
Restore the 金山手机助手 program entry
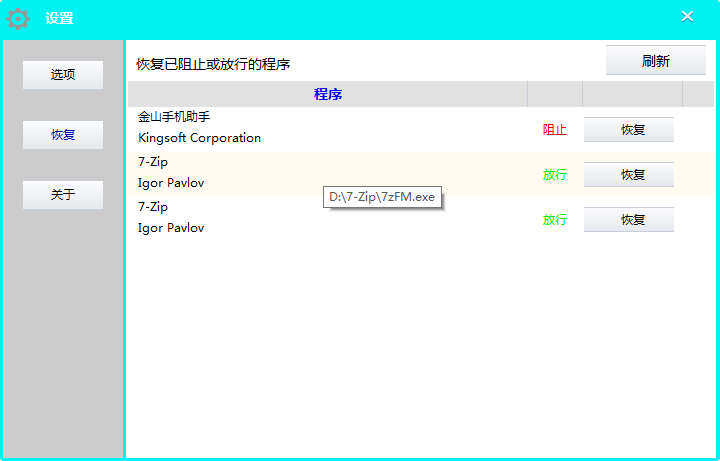[x=629, y=130]
